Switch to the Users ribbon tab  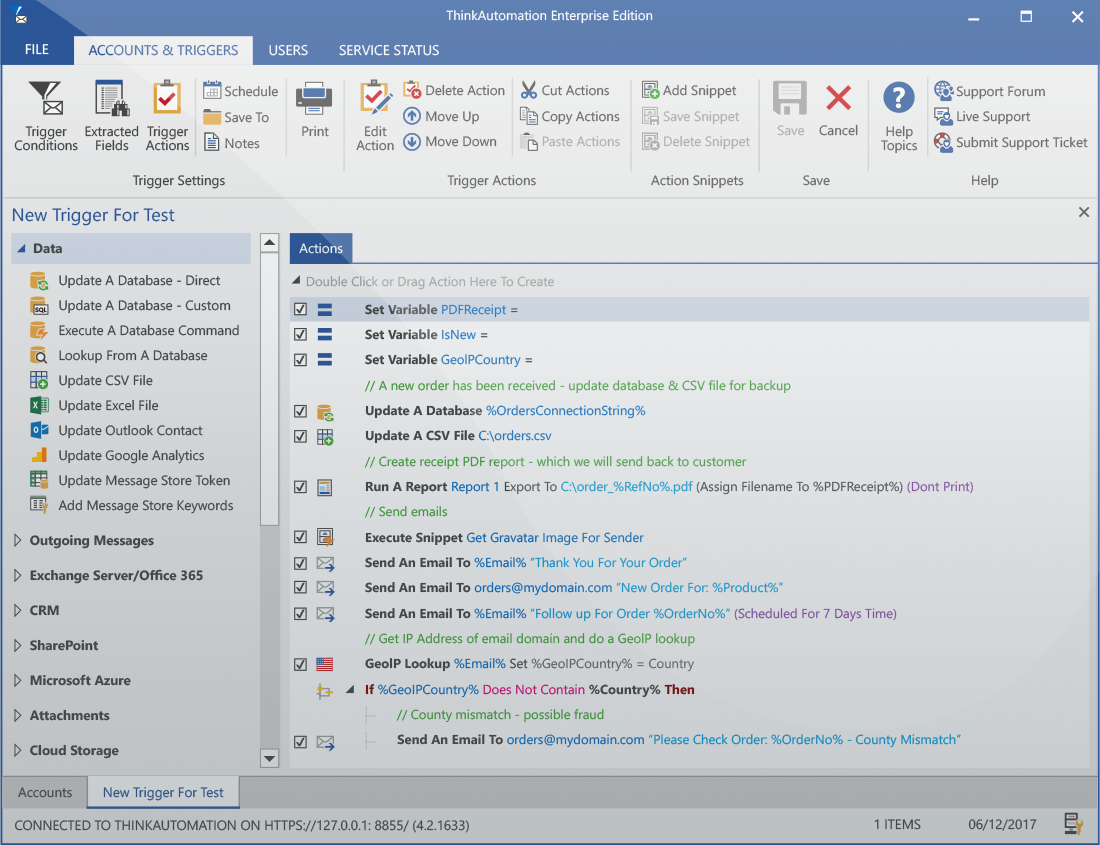(288, 50)
